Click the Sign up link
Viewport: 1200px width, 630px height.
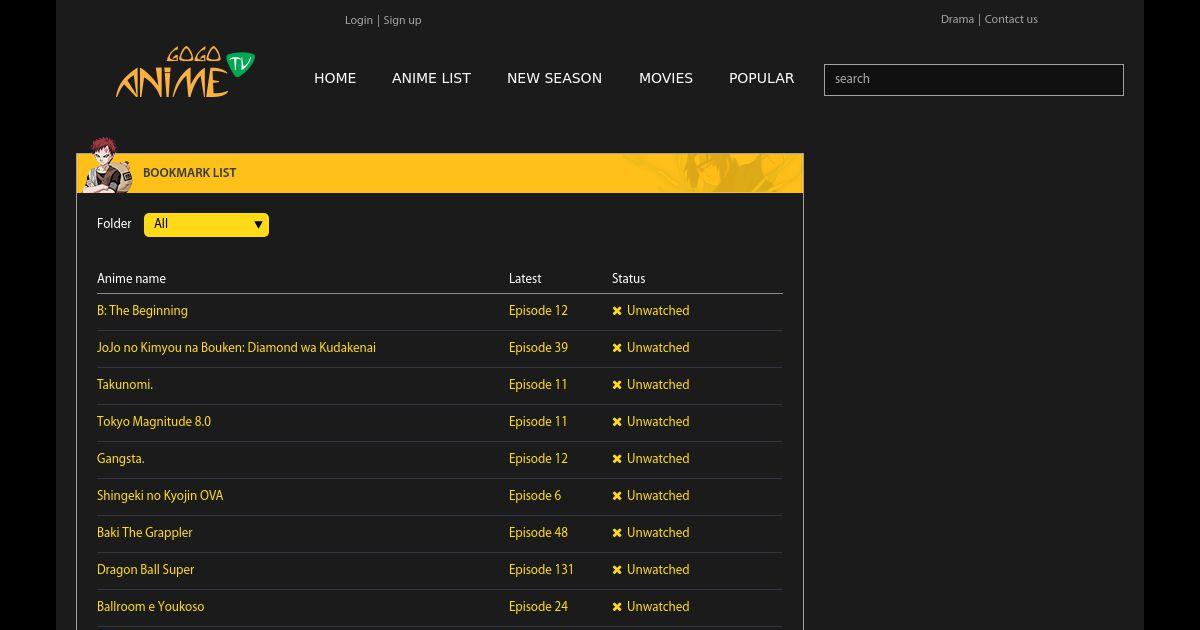click(x=402, y=20)
